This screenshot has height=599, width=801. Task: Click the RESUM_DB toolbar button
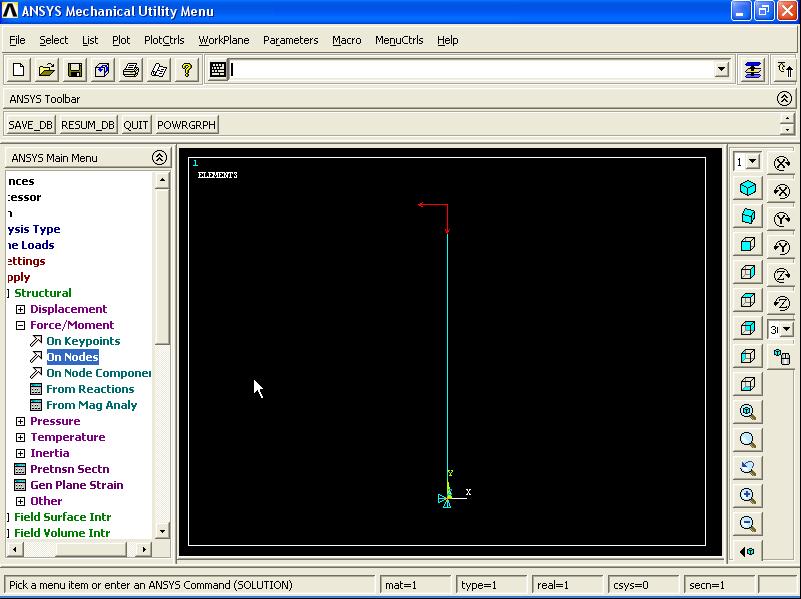[x=88, y=125]
